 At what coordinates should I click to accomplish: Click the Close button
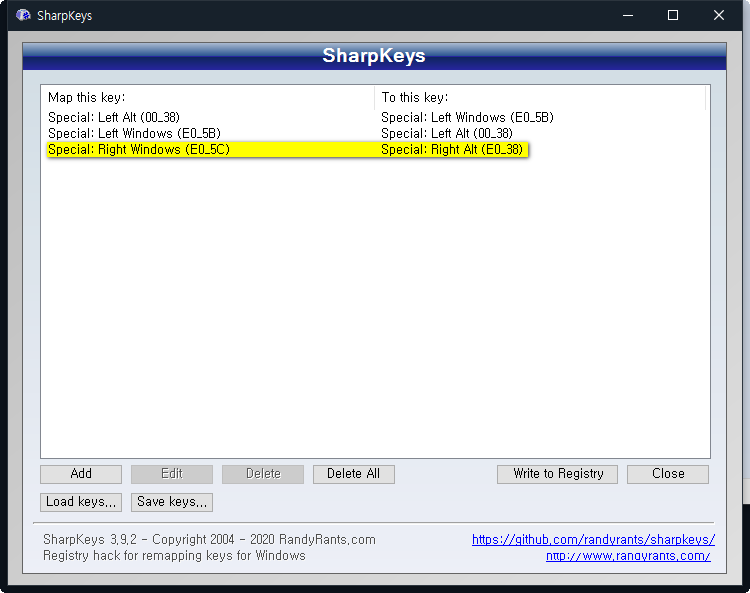click(x=668, y=474)
